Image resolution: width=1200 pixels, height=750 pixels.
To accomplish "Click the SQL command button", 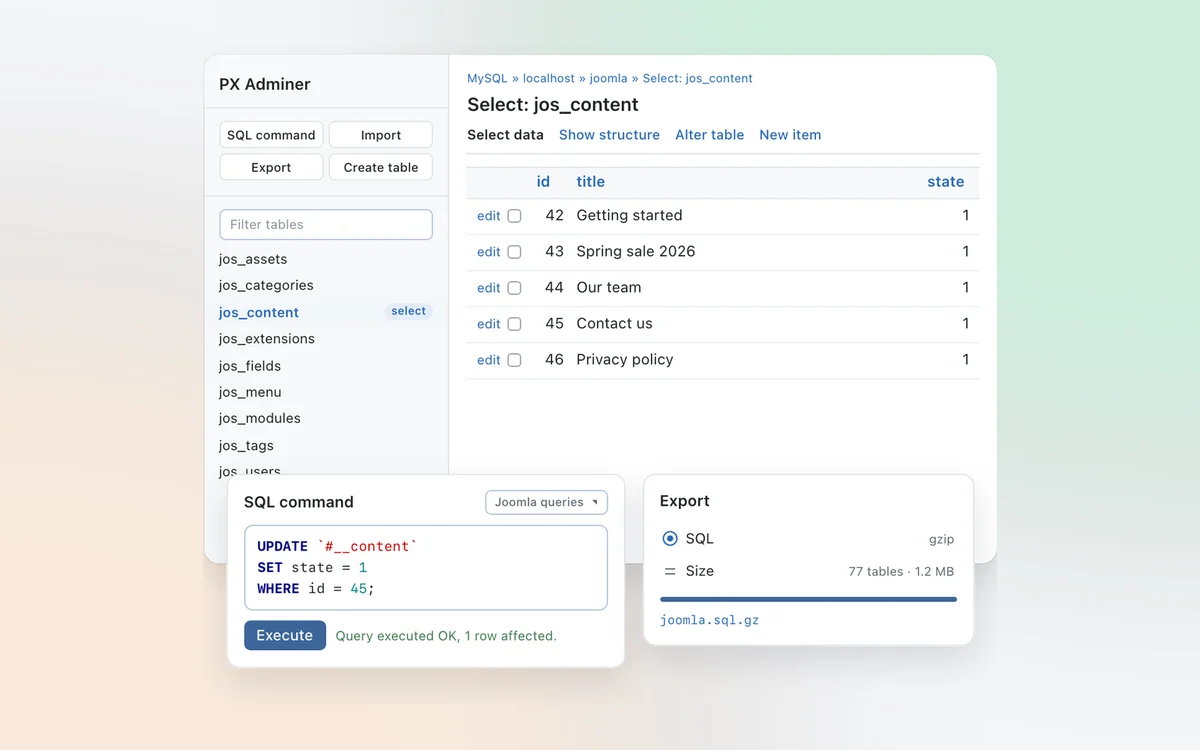I will tap(271, 135).
